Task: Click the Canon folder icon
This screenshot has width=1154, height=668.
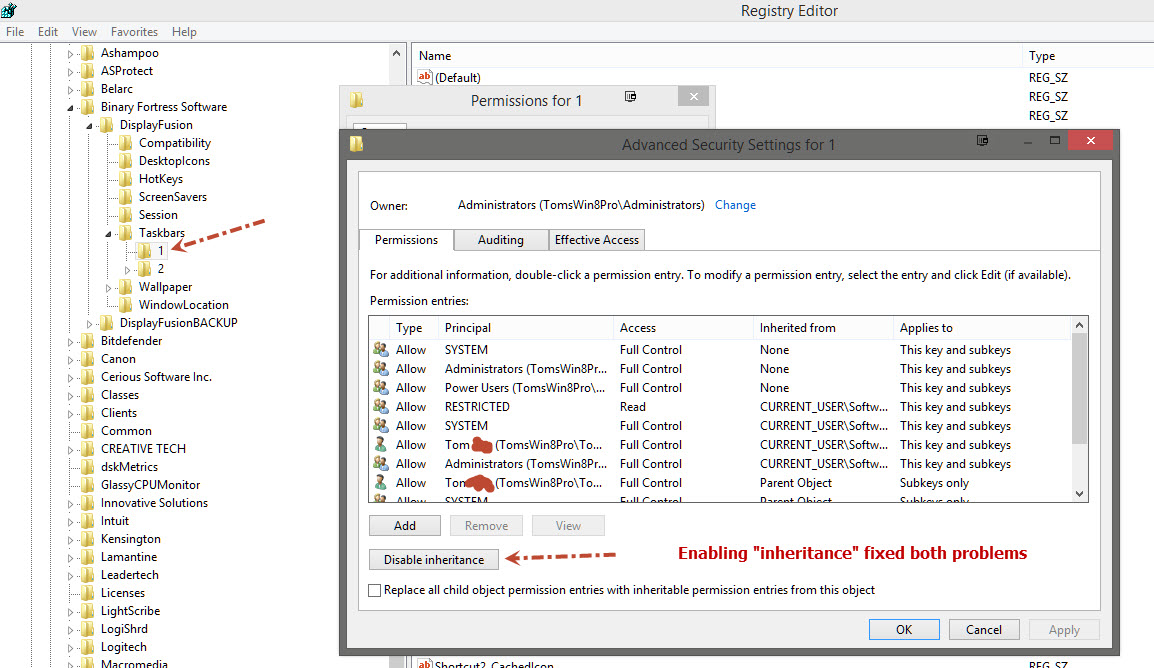Action: (x=87, y=359)
